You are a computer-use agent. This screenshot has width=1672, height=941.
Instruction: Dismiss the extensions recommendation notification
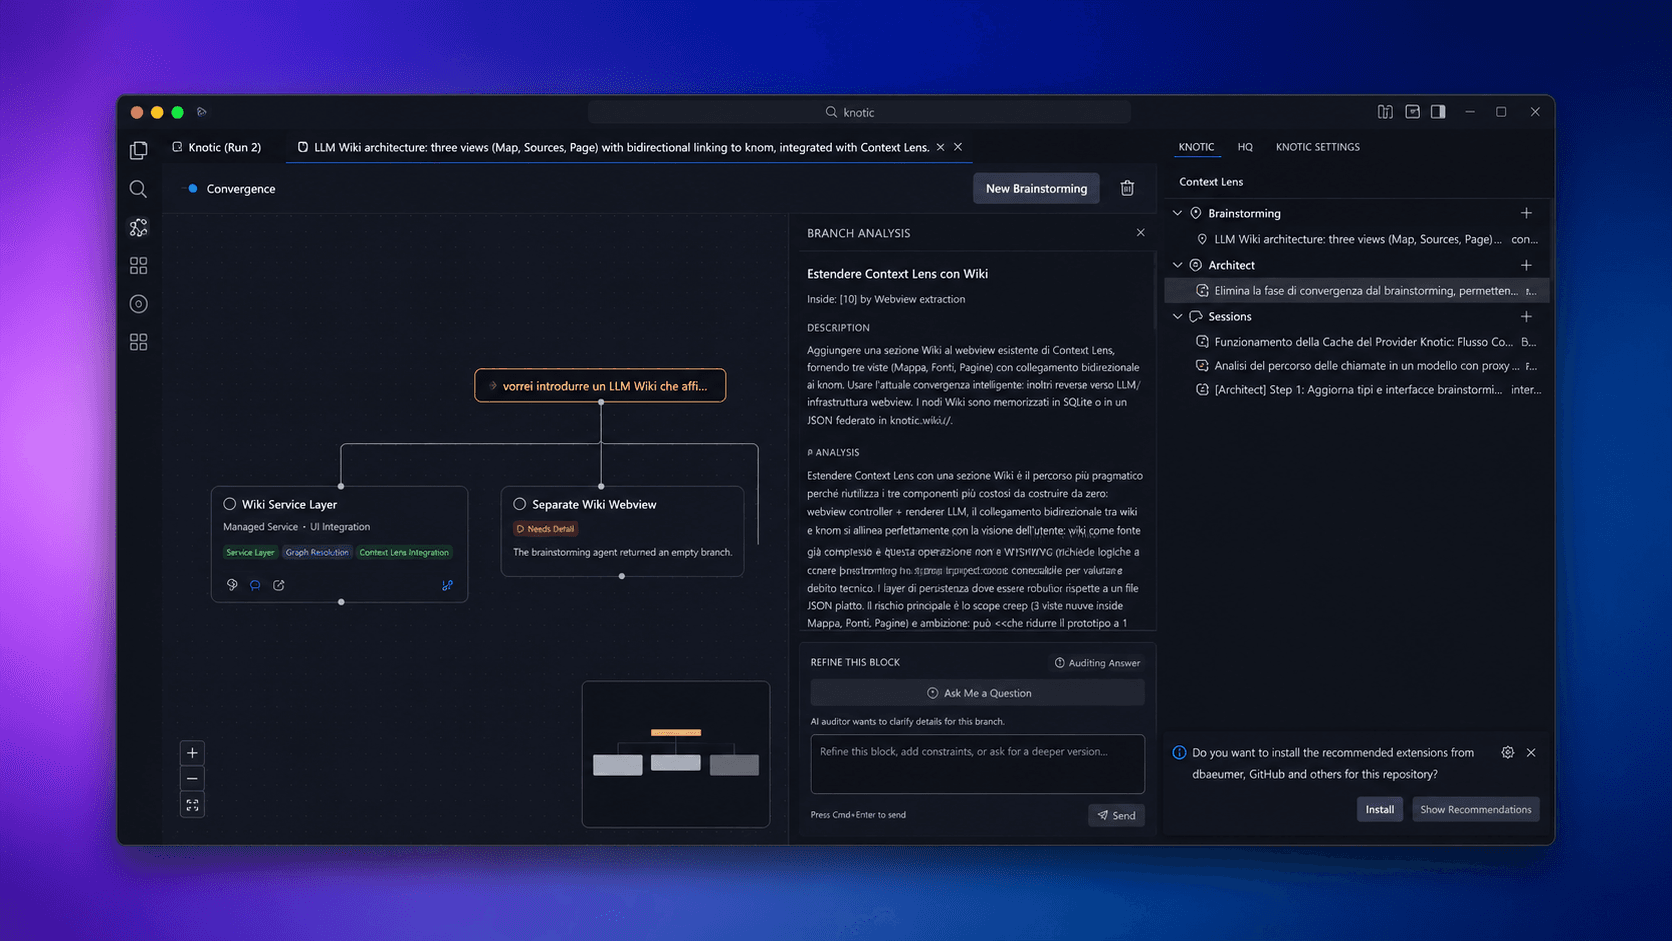click(x=1531, y=752)
